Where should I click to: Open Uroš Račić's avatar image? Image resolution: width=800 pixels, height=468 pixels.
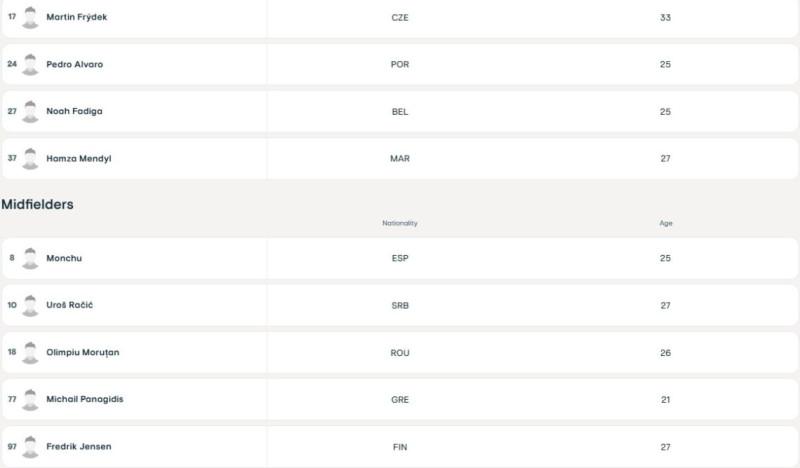(x=30, y=306)
